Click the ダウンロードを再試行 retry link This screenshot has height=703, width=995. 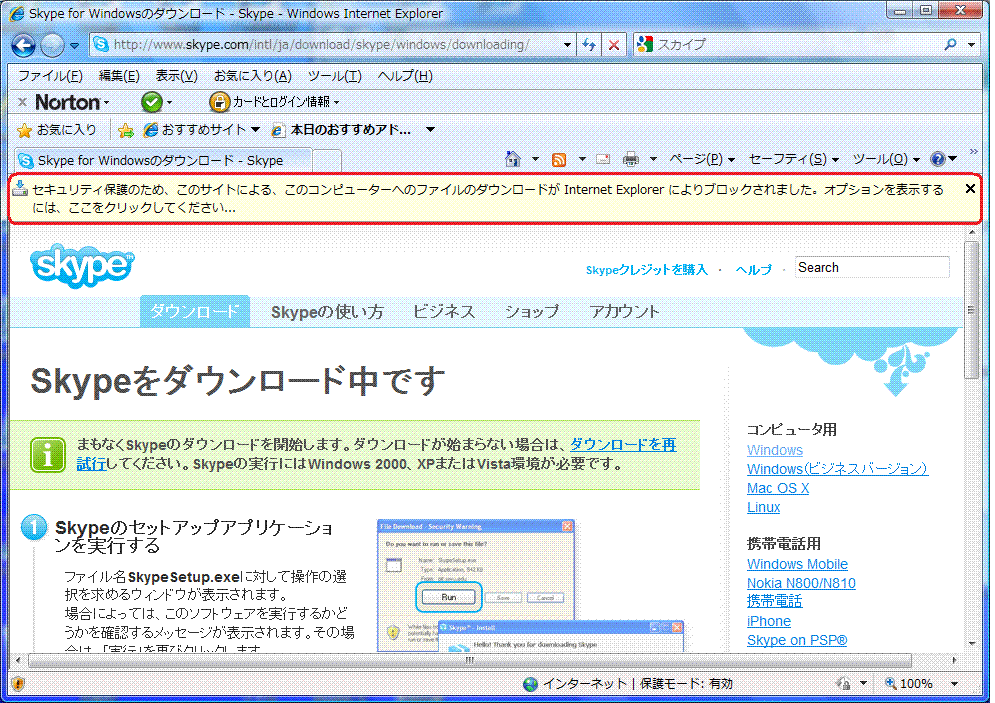[x=623, y=445]
